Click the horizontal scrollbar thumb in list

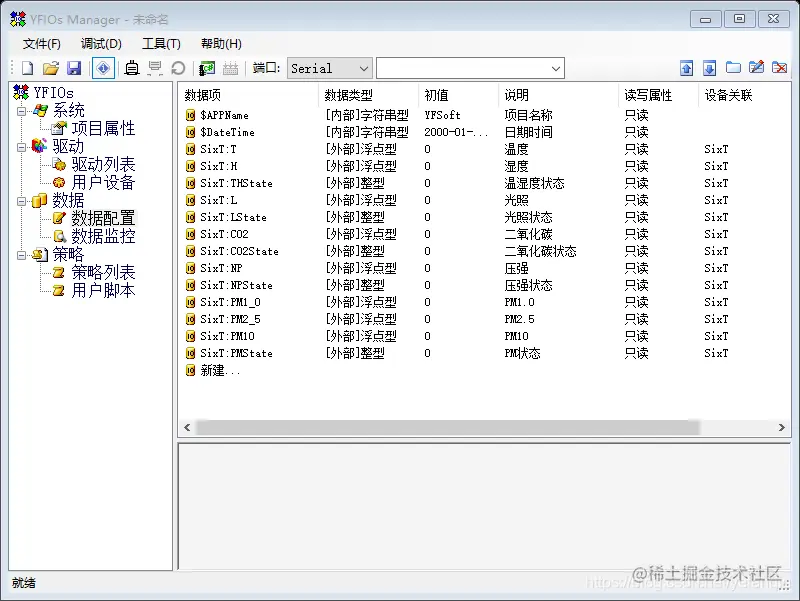pyautogui.click(x=447, y=428)
